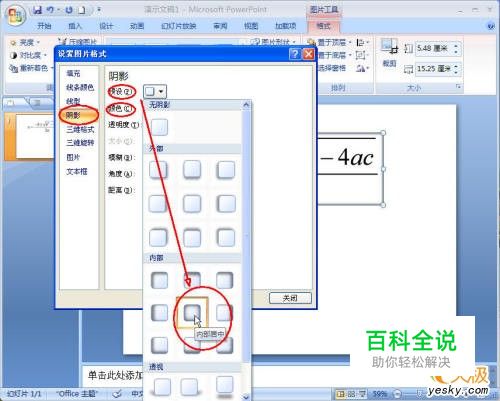Image resolution: width=500 pixels, height=401 pixels.
Task: Open the Contrast (对比度) dropdown
Action: pos(29,55)
